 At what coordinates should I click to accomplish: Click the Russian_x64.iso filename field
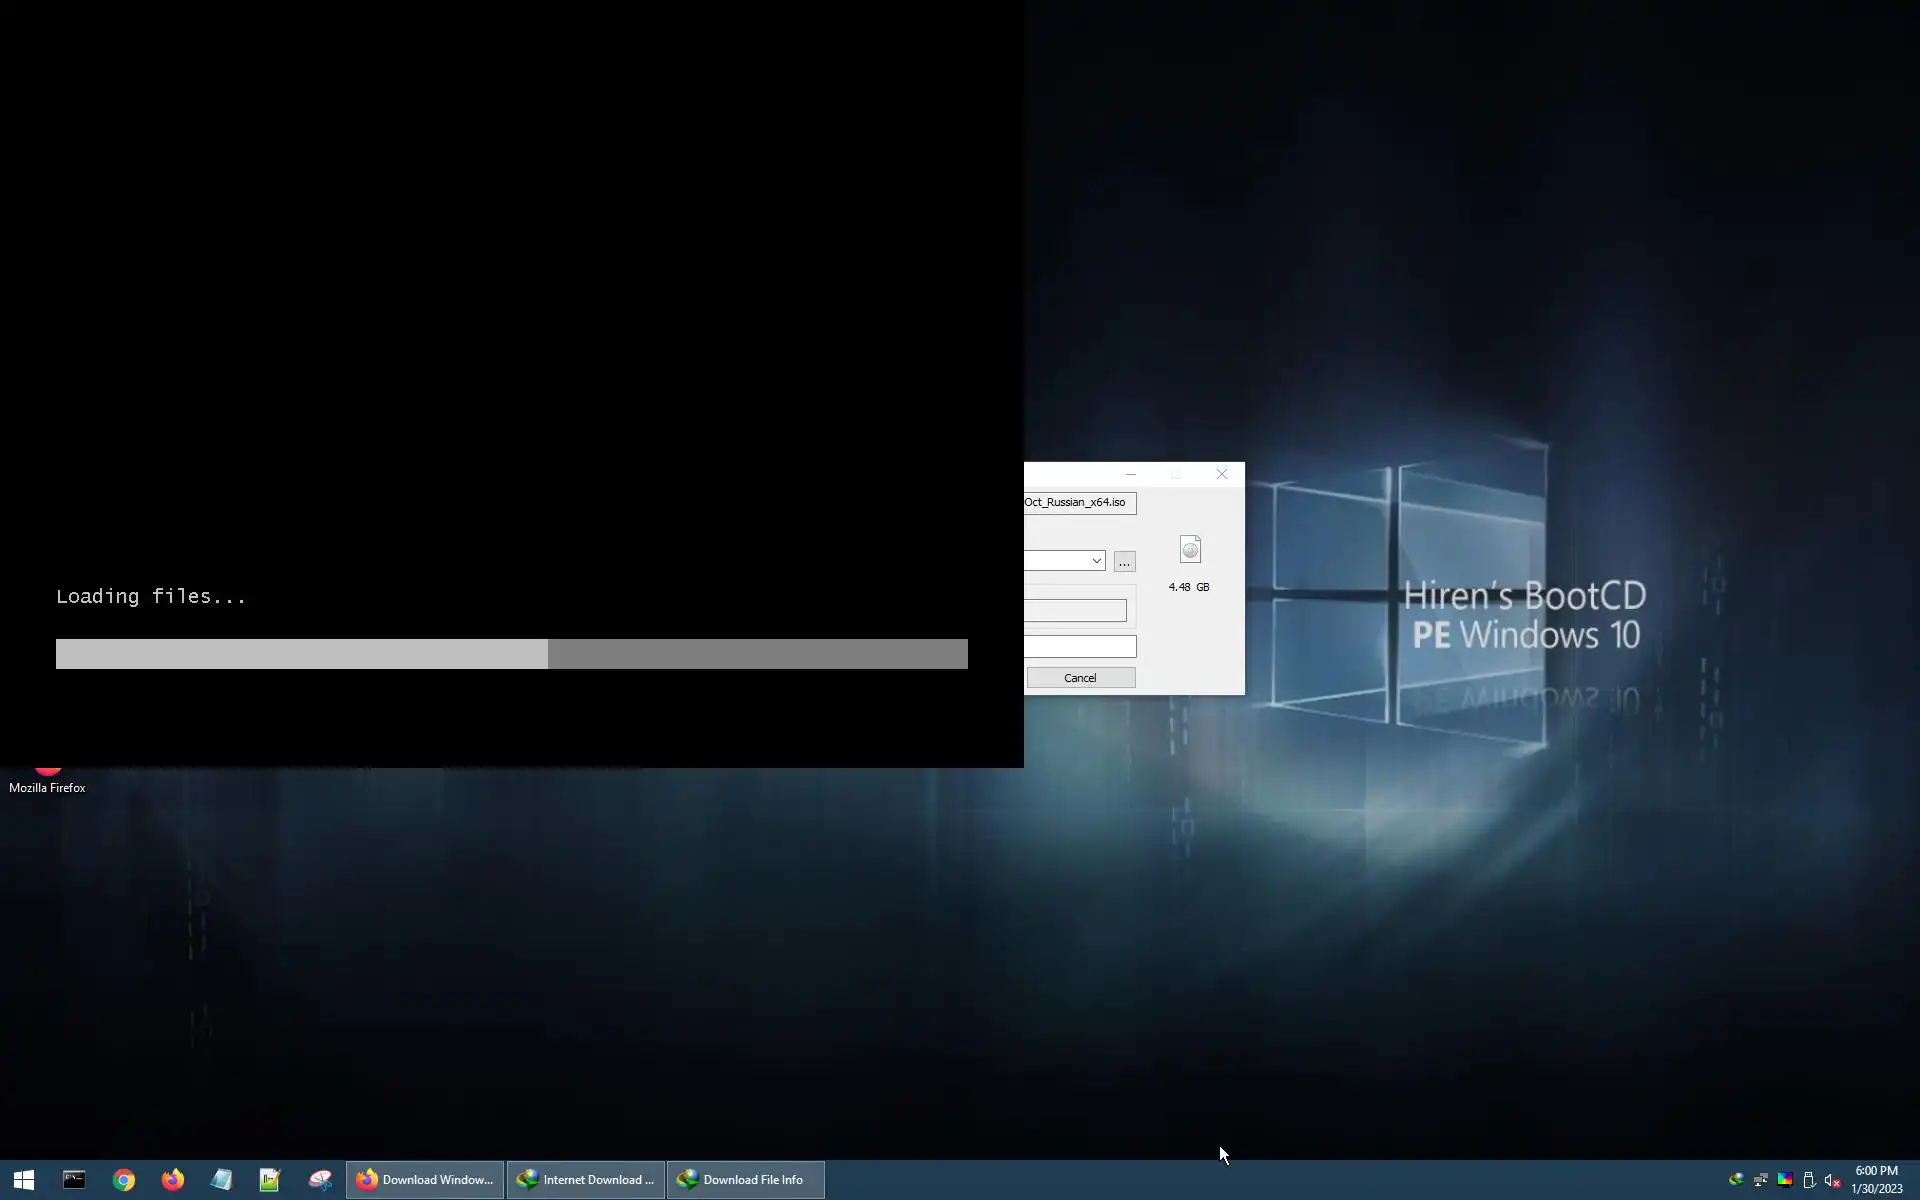pos(1078,503)
